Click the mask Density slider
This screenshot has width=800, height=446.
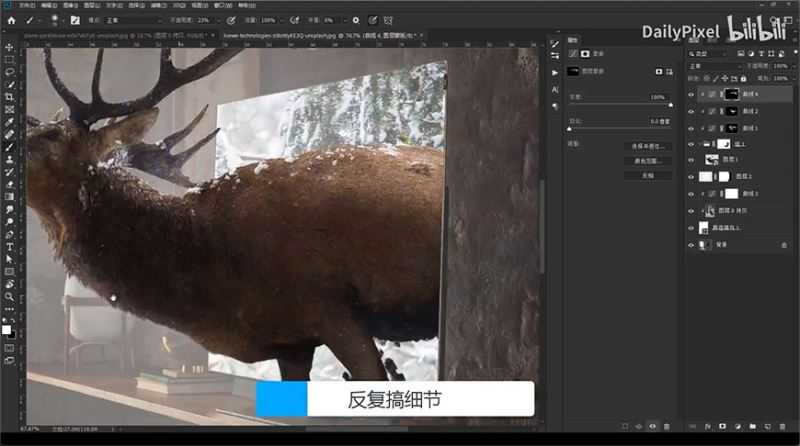click(x=620, y=103)
